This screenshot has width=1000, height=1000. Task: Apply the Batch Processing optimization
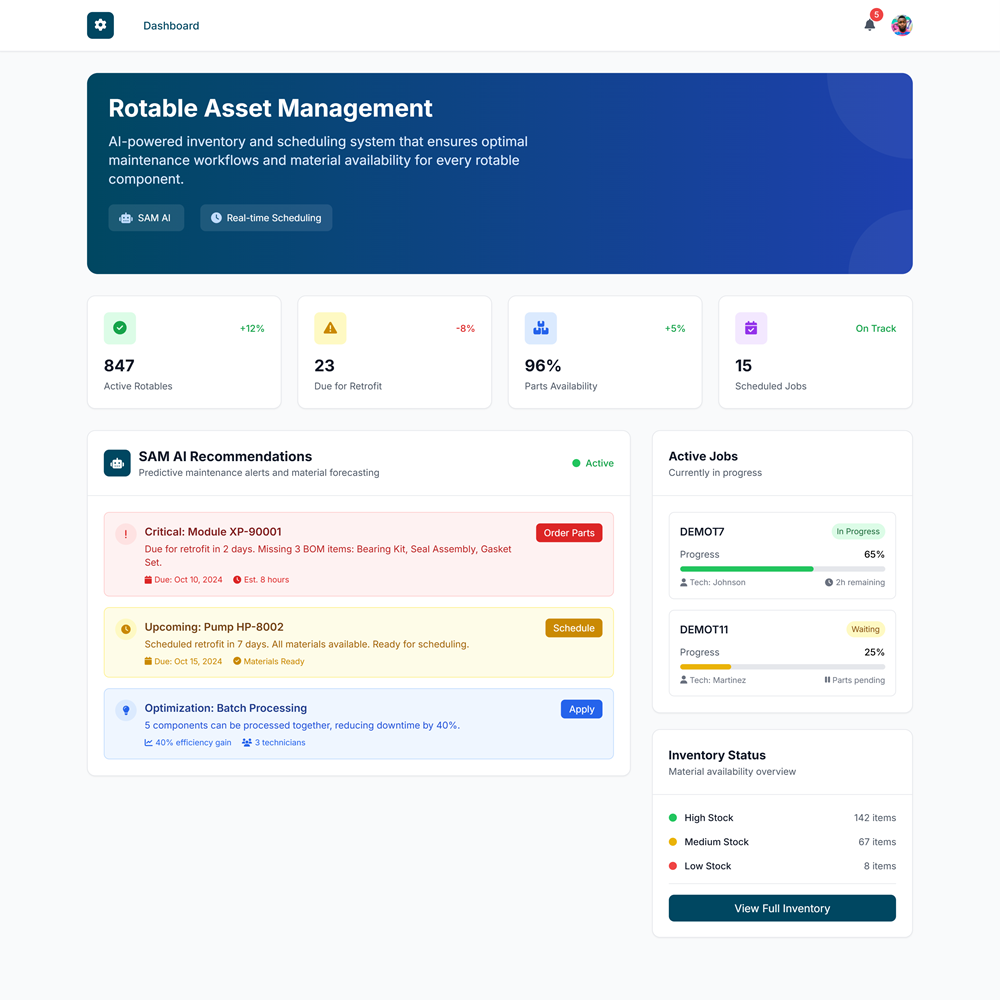tap(581, 709)
